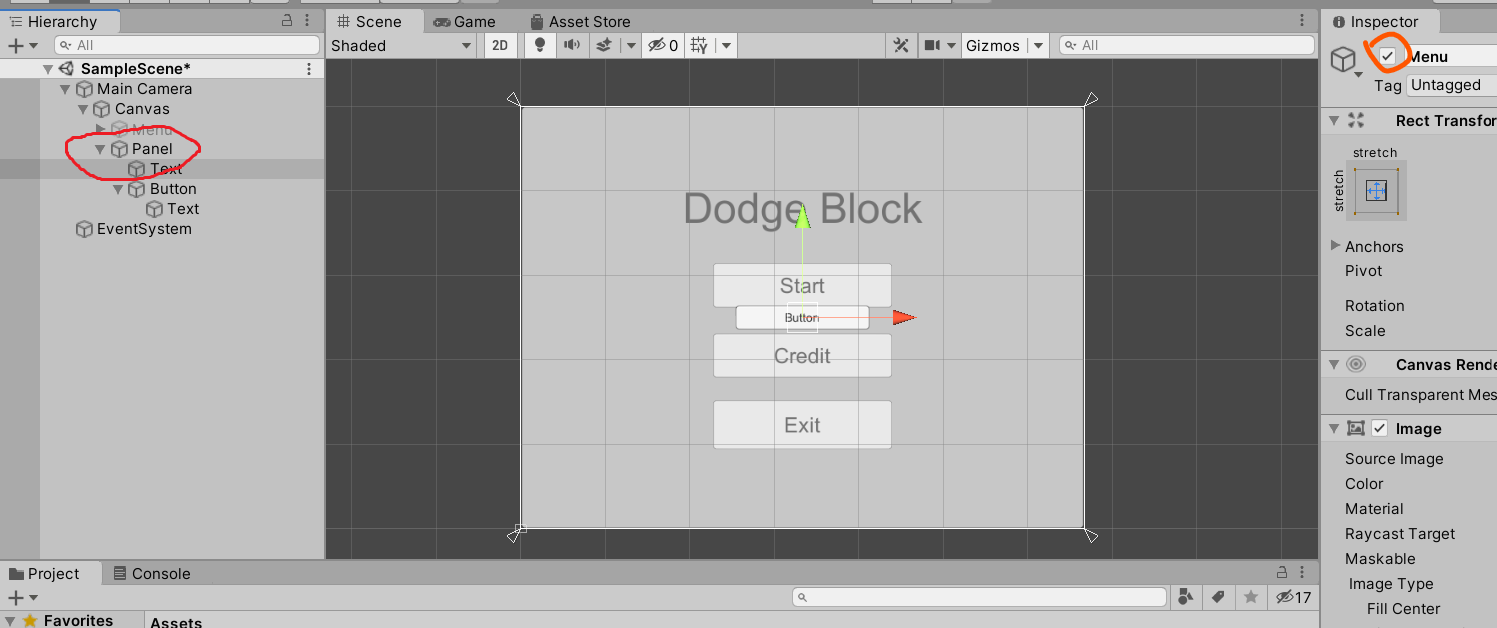Image resolution: width=1497 pixels, height=628 pixels.
Task: Click the hidden objects eye icon showing 17
Action: point(1284,597)
